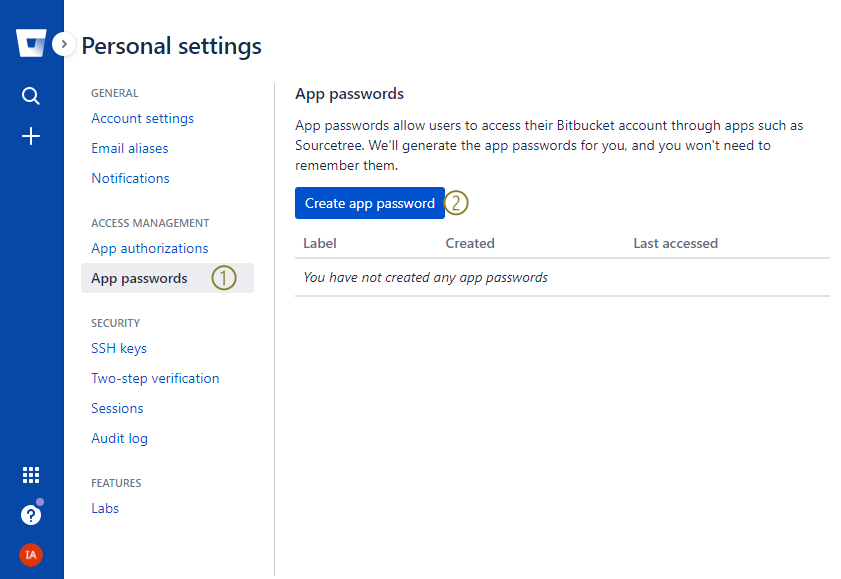
Task: Open the search magnifier icon
Action: tap(31, 96)
